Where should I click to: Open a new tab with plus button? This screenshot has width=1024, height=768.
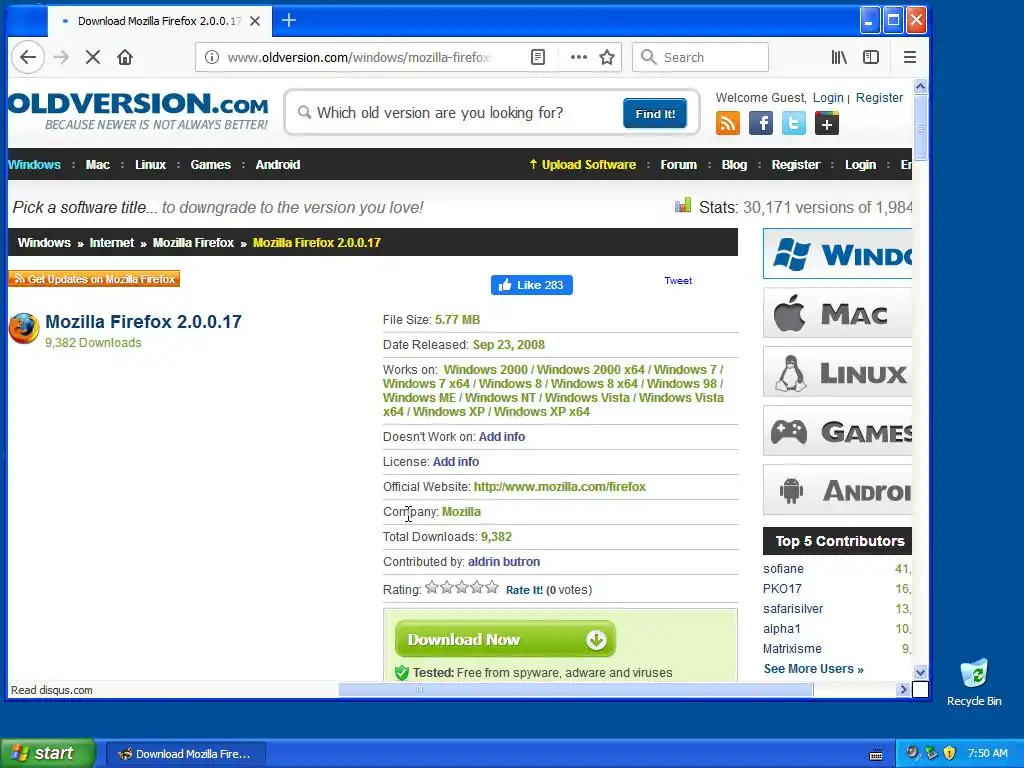(x=289, y=21)
